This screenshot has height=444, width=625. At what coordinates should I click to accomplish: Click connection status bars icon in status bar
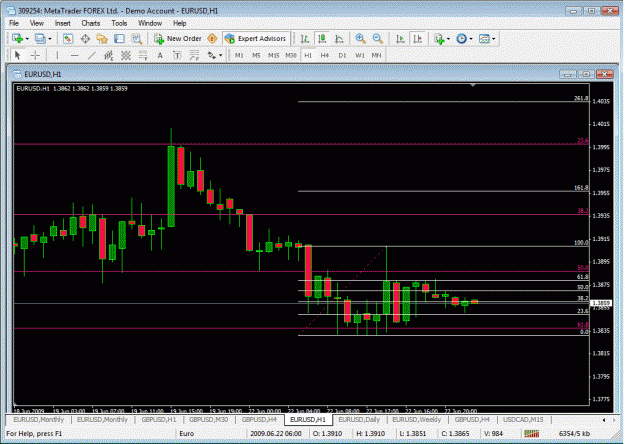point(531,434)
